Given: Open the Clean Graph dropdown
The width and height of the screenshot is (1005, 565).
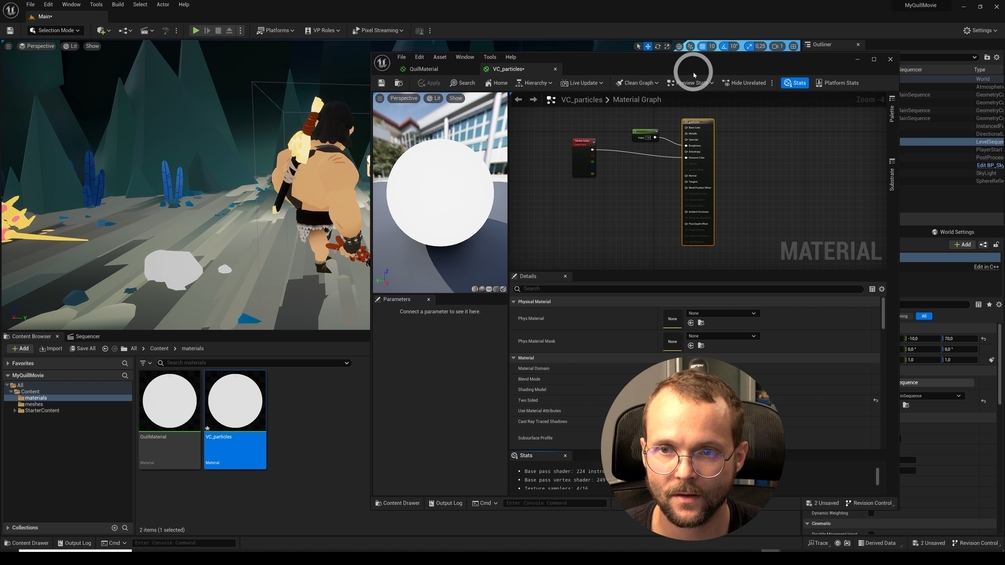Looking at the screenshot, I should (637, 83).
